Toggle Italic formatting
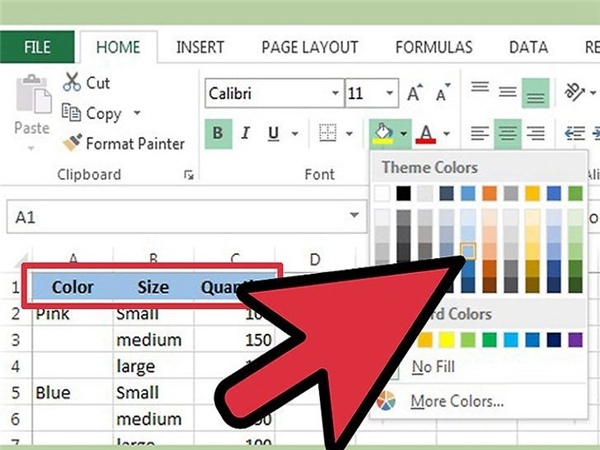This screenshot has height=450, width=600. coord(243,133)
